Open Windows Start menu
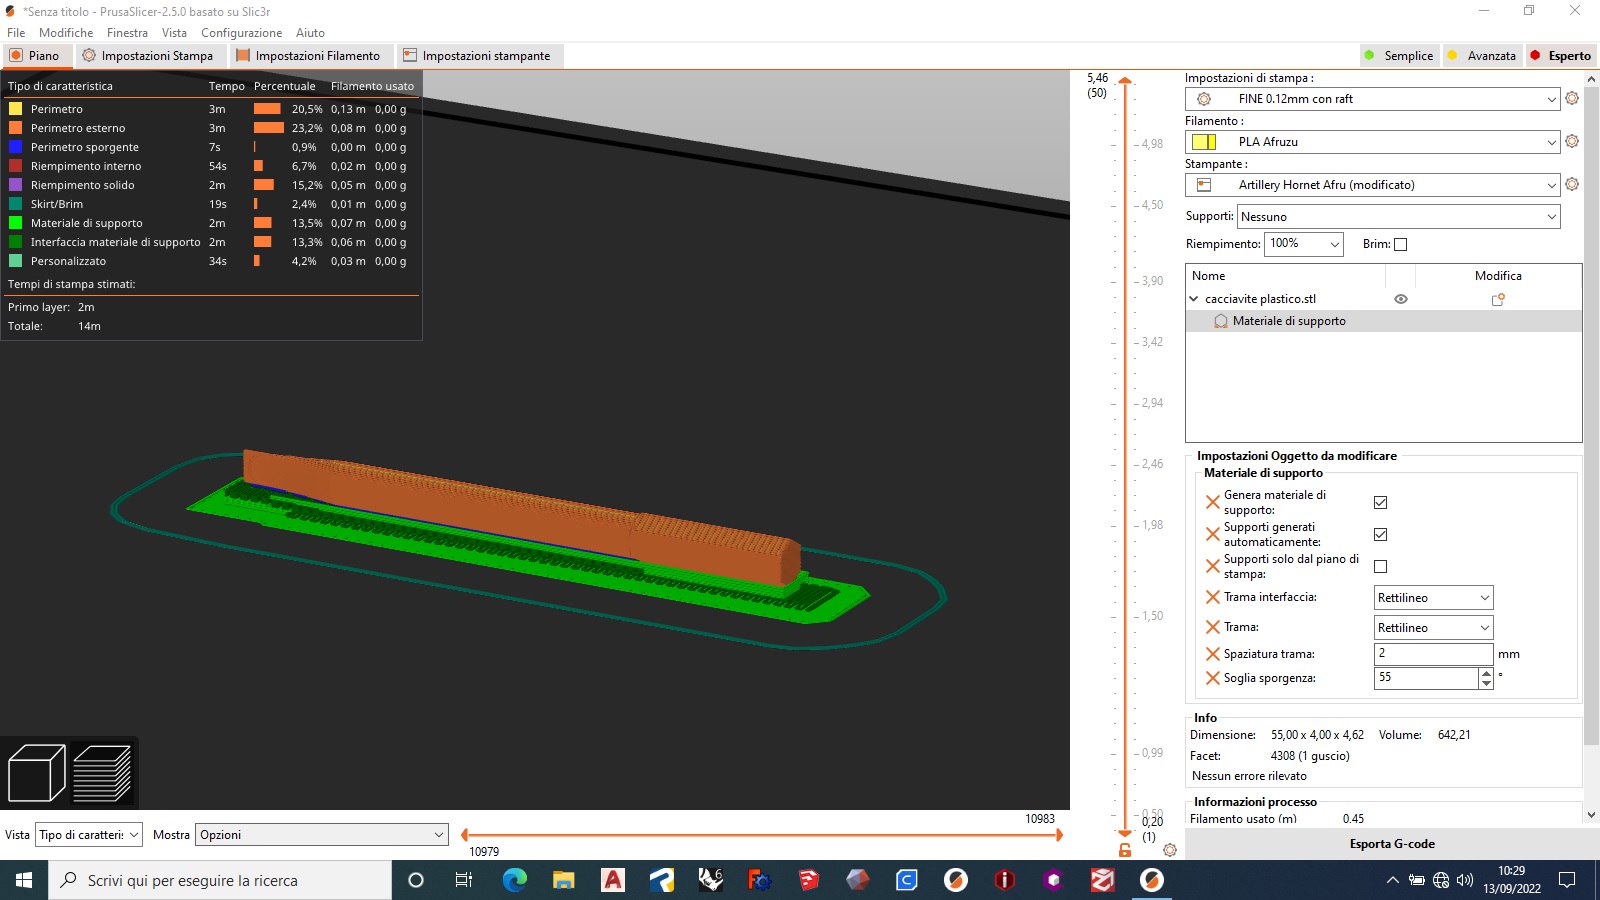This screenshot has width=1600, height=900. pyautogui.click(x=24, y=880)
